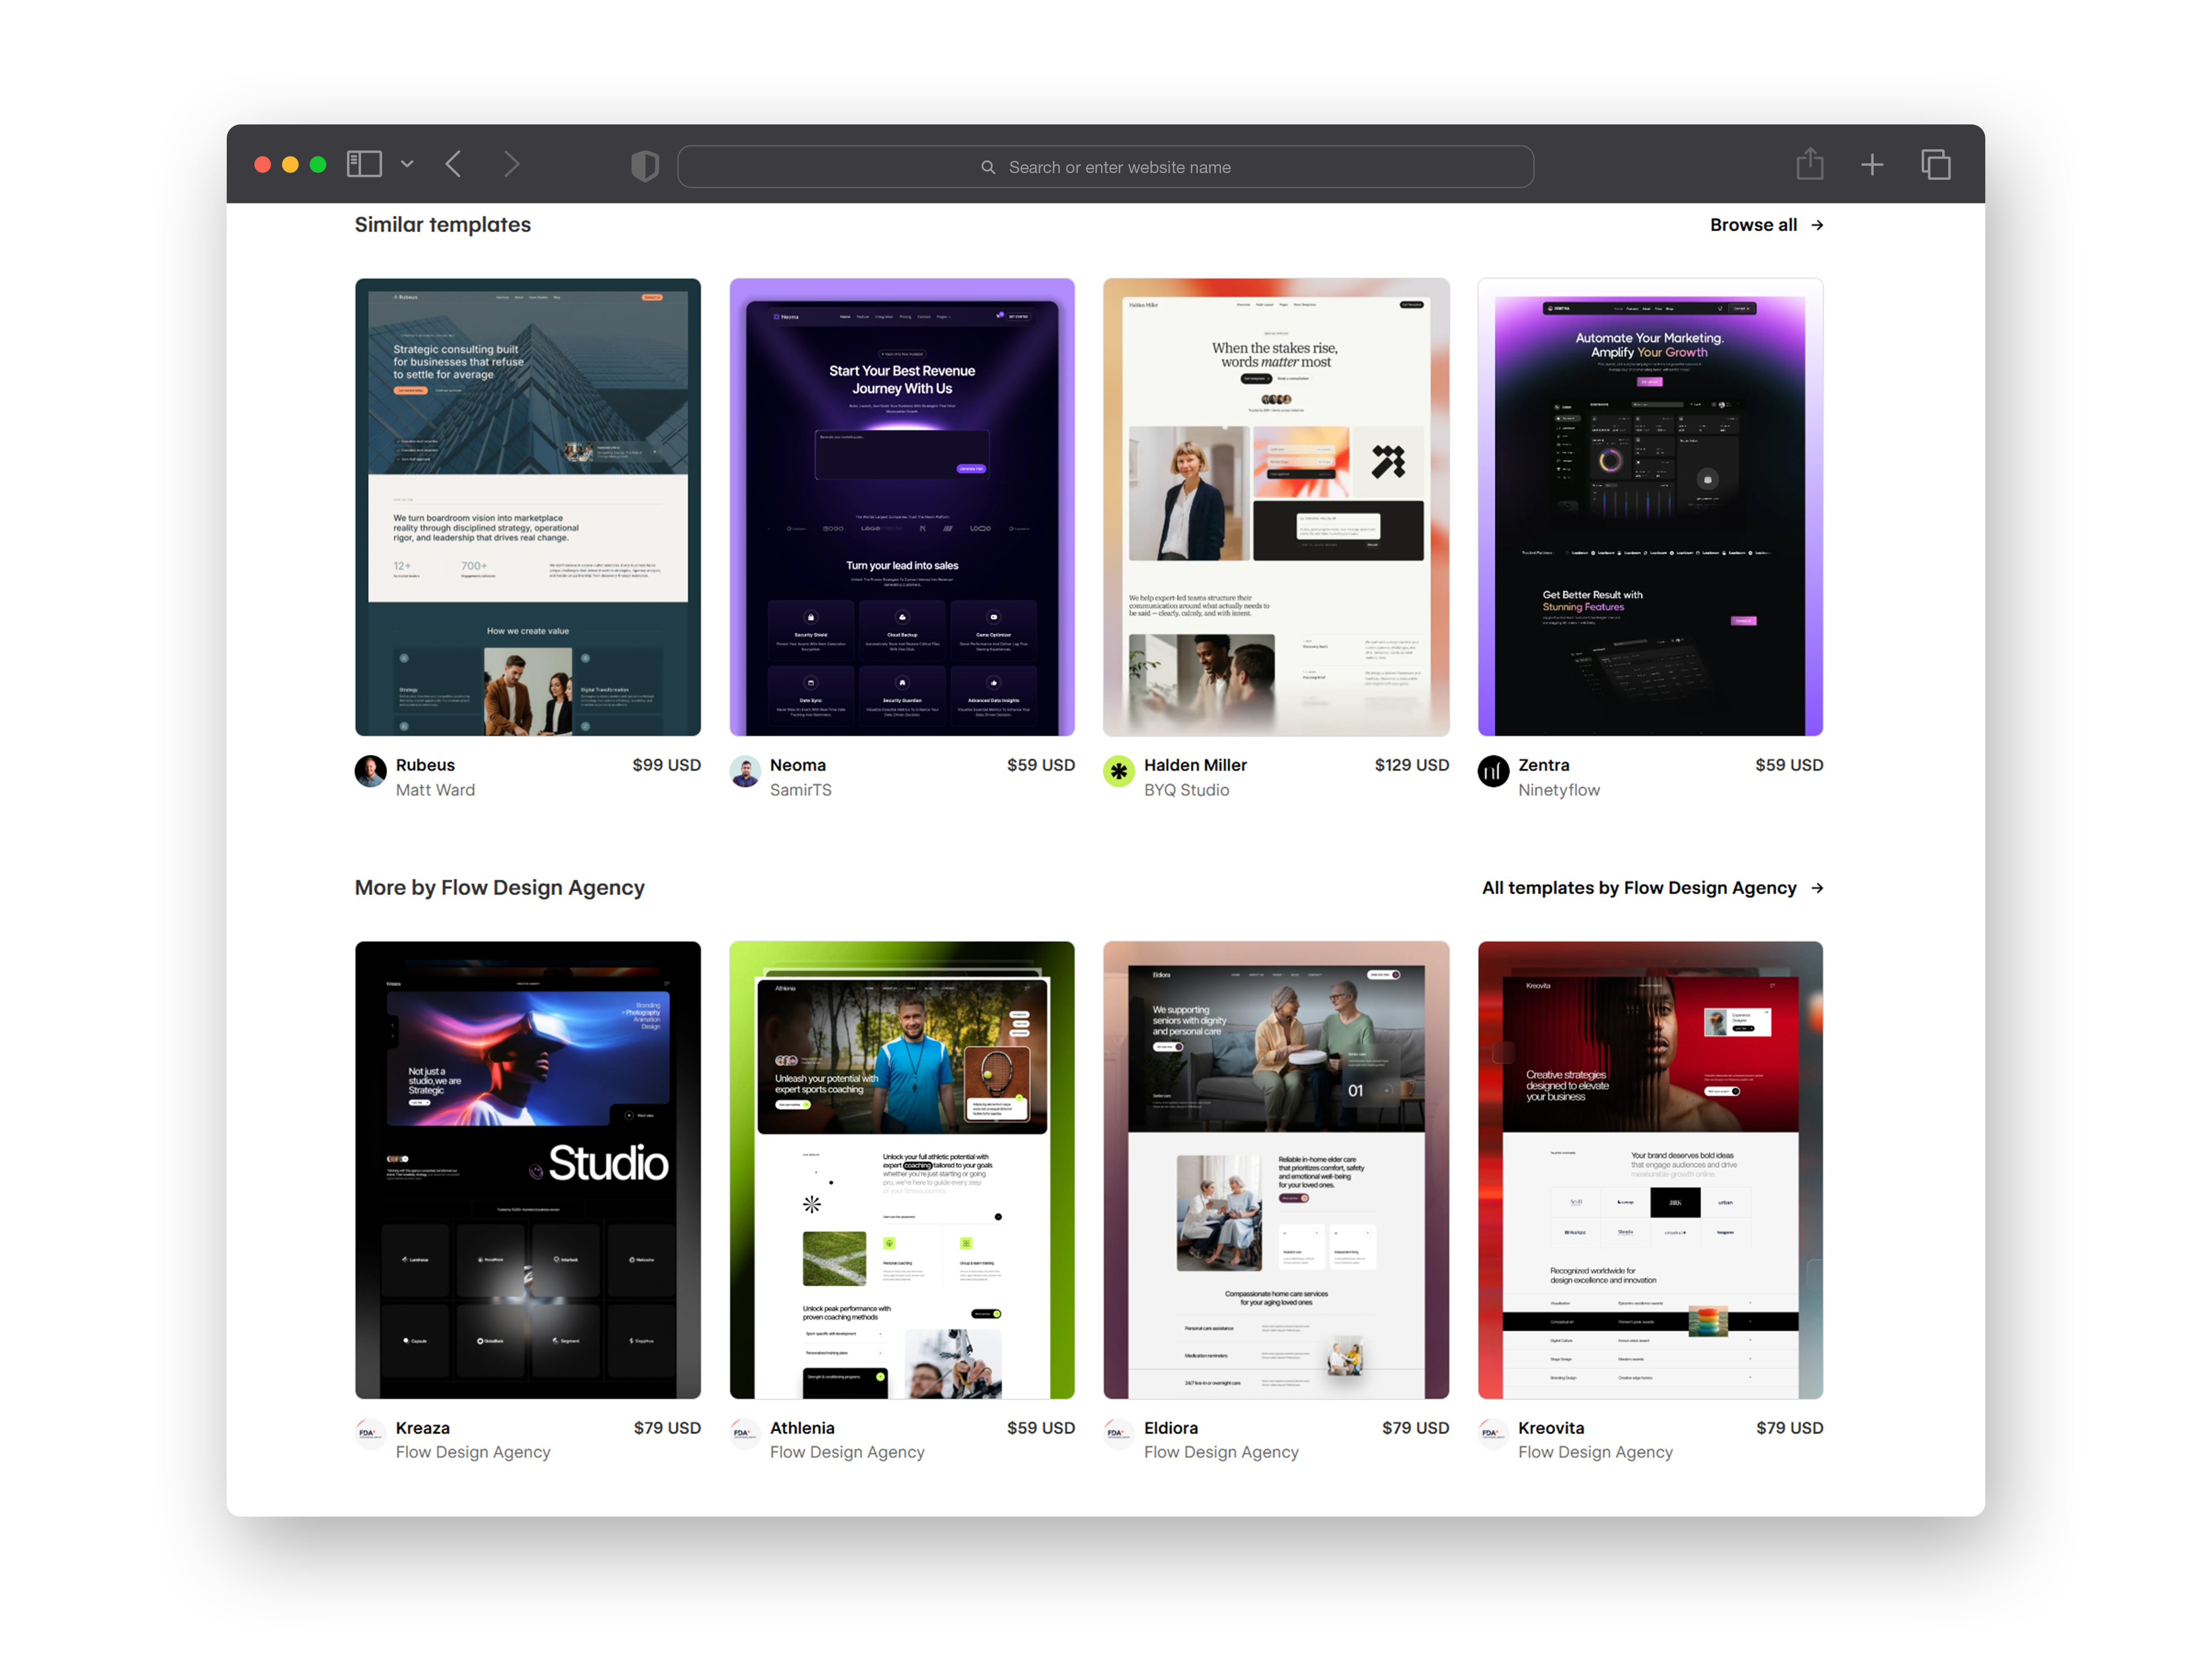Click the address search field
2212x1659 pixels.
pyautogui.click(x=1105, y=167)
